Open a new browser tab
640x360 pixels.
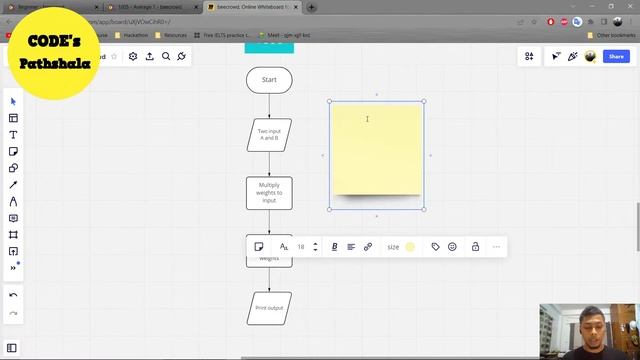pyautogui.click(x=311, y=7)
